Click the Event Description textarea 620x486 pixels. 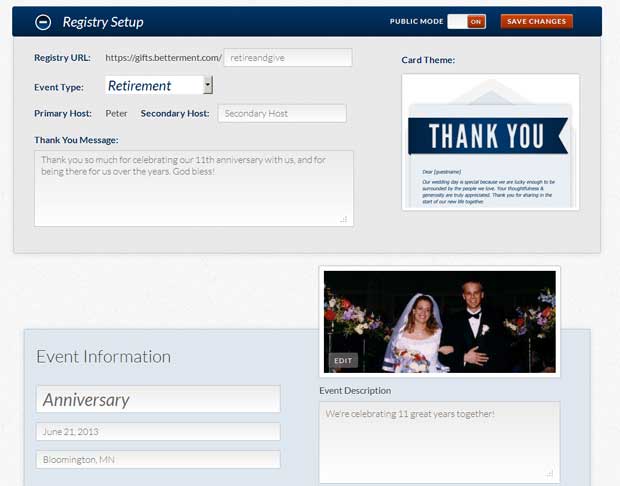(440, 442)
